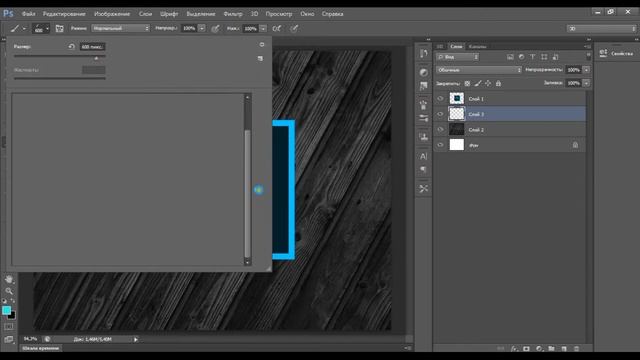640x360 pixels.
Task: Open the Шкала времени timeline tab
Action: point(41,349)
